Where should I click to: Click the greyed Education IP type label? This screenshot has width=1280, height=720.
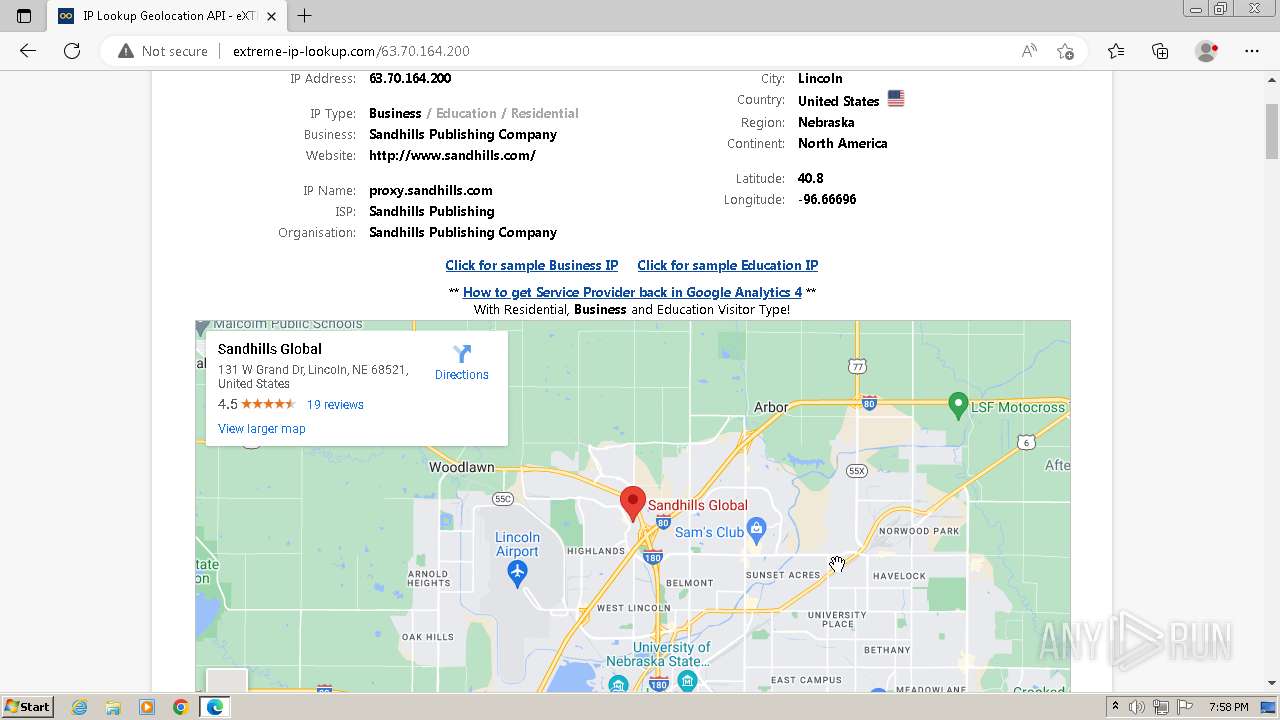(466, 114)
